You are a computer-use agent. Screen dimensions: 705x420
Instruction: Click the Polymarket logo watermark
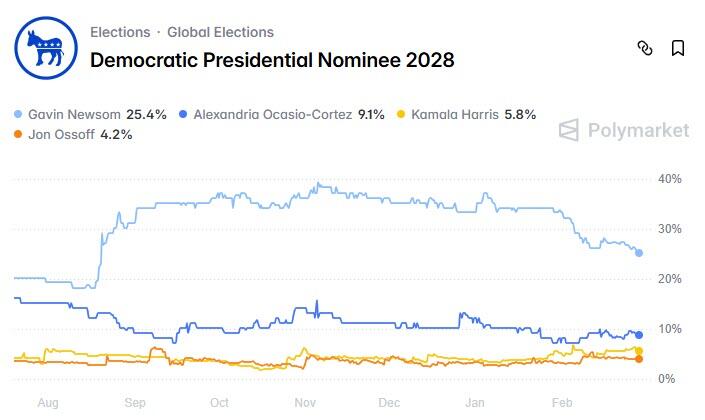624,130
